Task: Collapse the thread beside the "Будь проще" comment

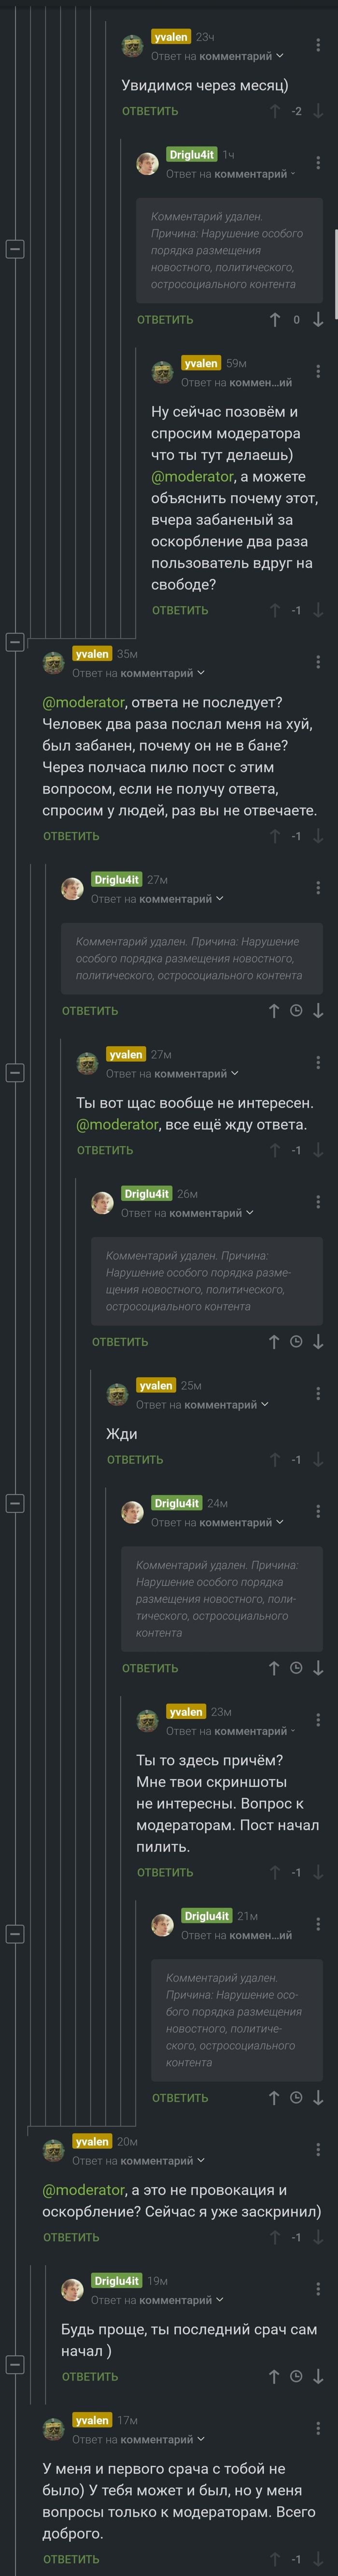Action: click(x=15, y=2366)
